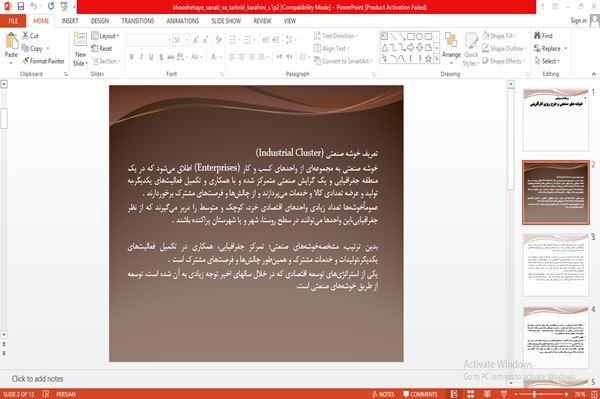Expand the Shape Fill dropdown
This screenshot has width=600, height=399.
(499, 36)
